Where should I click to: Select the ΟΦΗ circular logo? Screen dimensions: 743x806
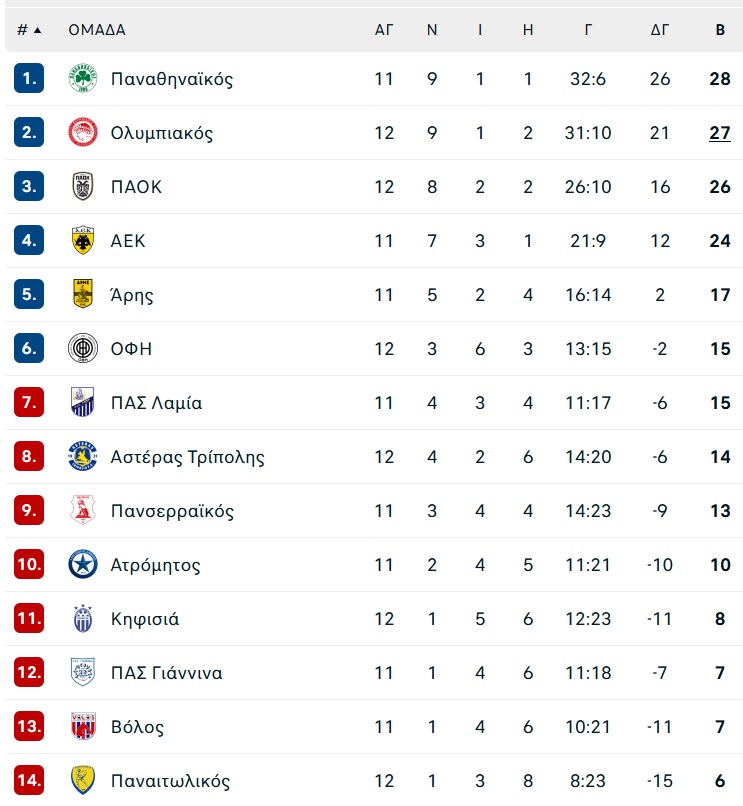(83, 348)
